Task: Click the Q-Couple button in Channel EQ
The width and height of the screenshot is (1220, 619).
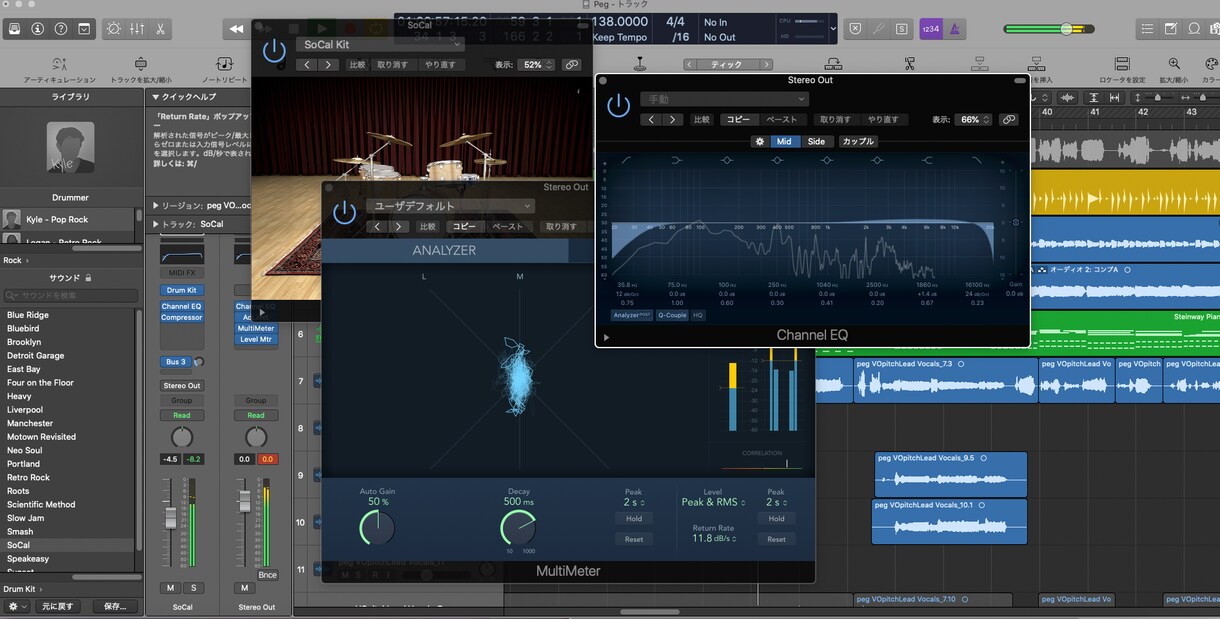Action: pos(672,315)
